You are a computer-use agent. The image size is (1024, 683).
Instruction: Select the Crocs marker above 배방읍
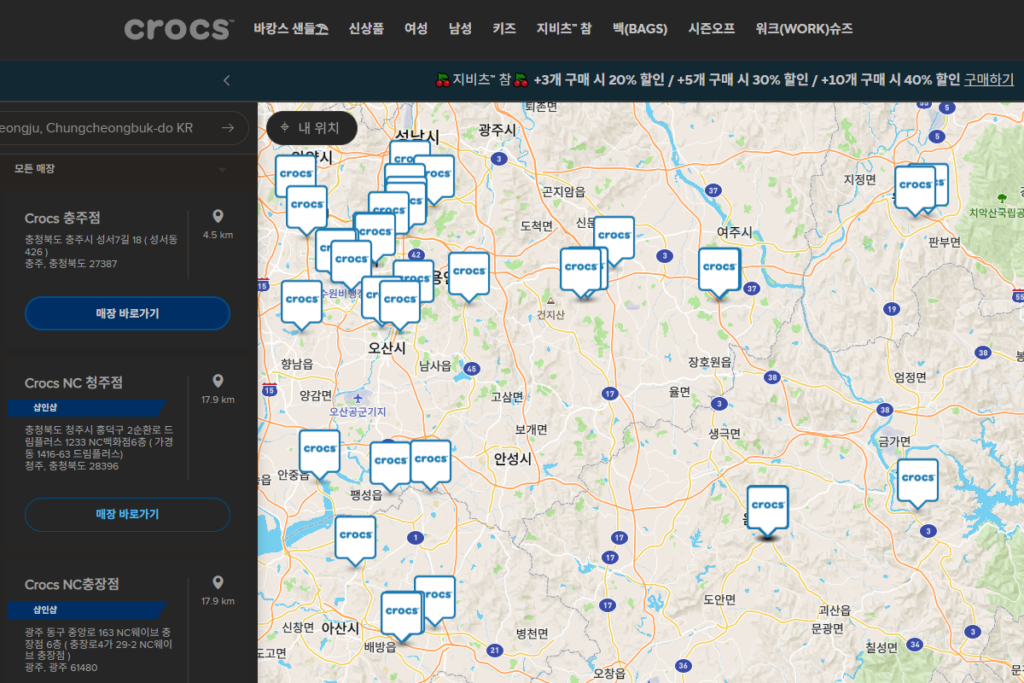click(401, 611)
